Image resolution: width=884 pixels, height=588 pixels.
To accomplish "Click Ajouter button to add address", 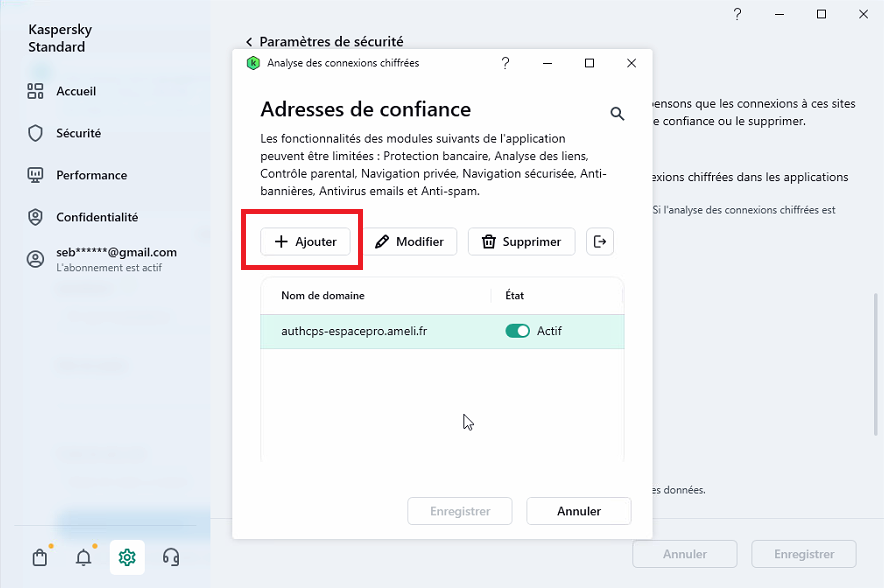I will [305, 242].
